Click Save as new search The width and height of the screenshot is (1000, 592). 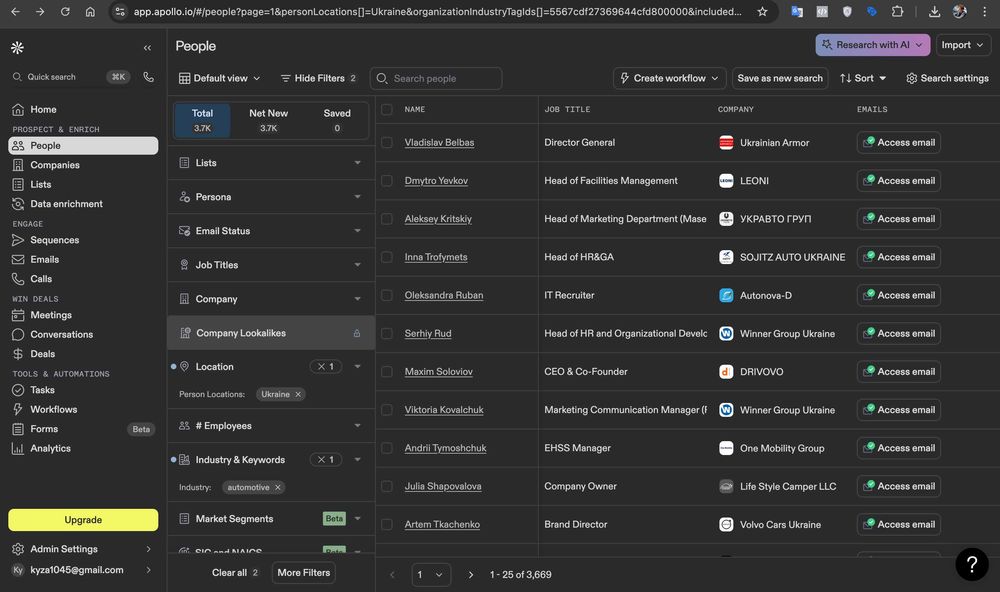tap(780, 78)
